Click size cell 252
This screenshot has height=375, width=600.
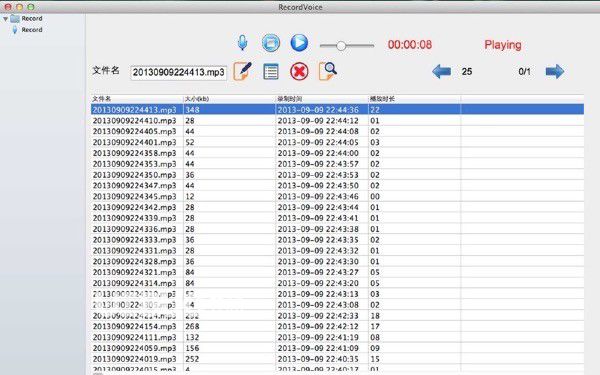click(192, 359)
